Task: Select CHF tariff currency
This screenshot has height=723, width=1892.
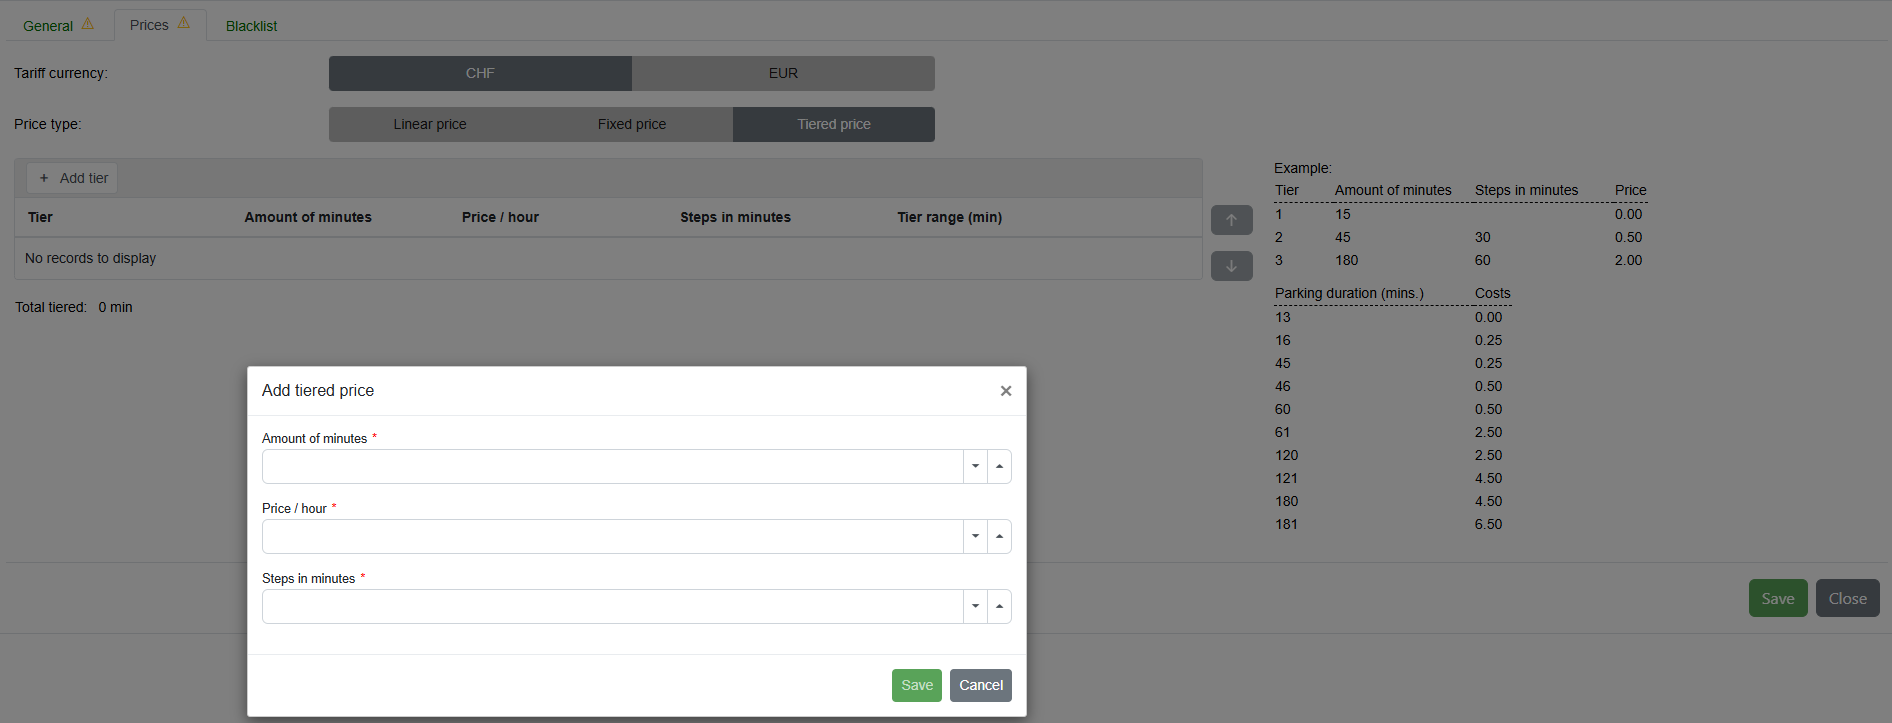Action: (x=480, y=73)
